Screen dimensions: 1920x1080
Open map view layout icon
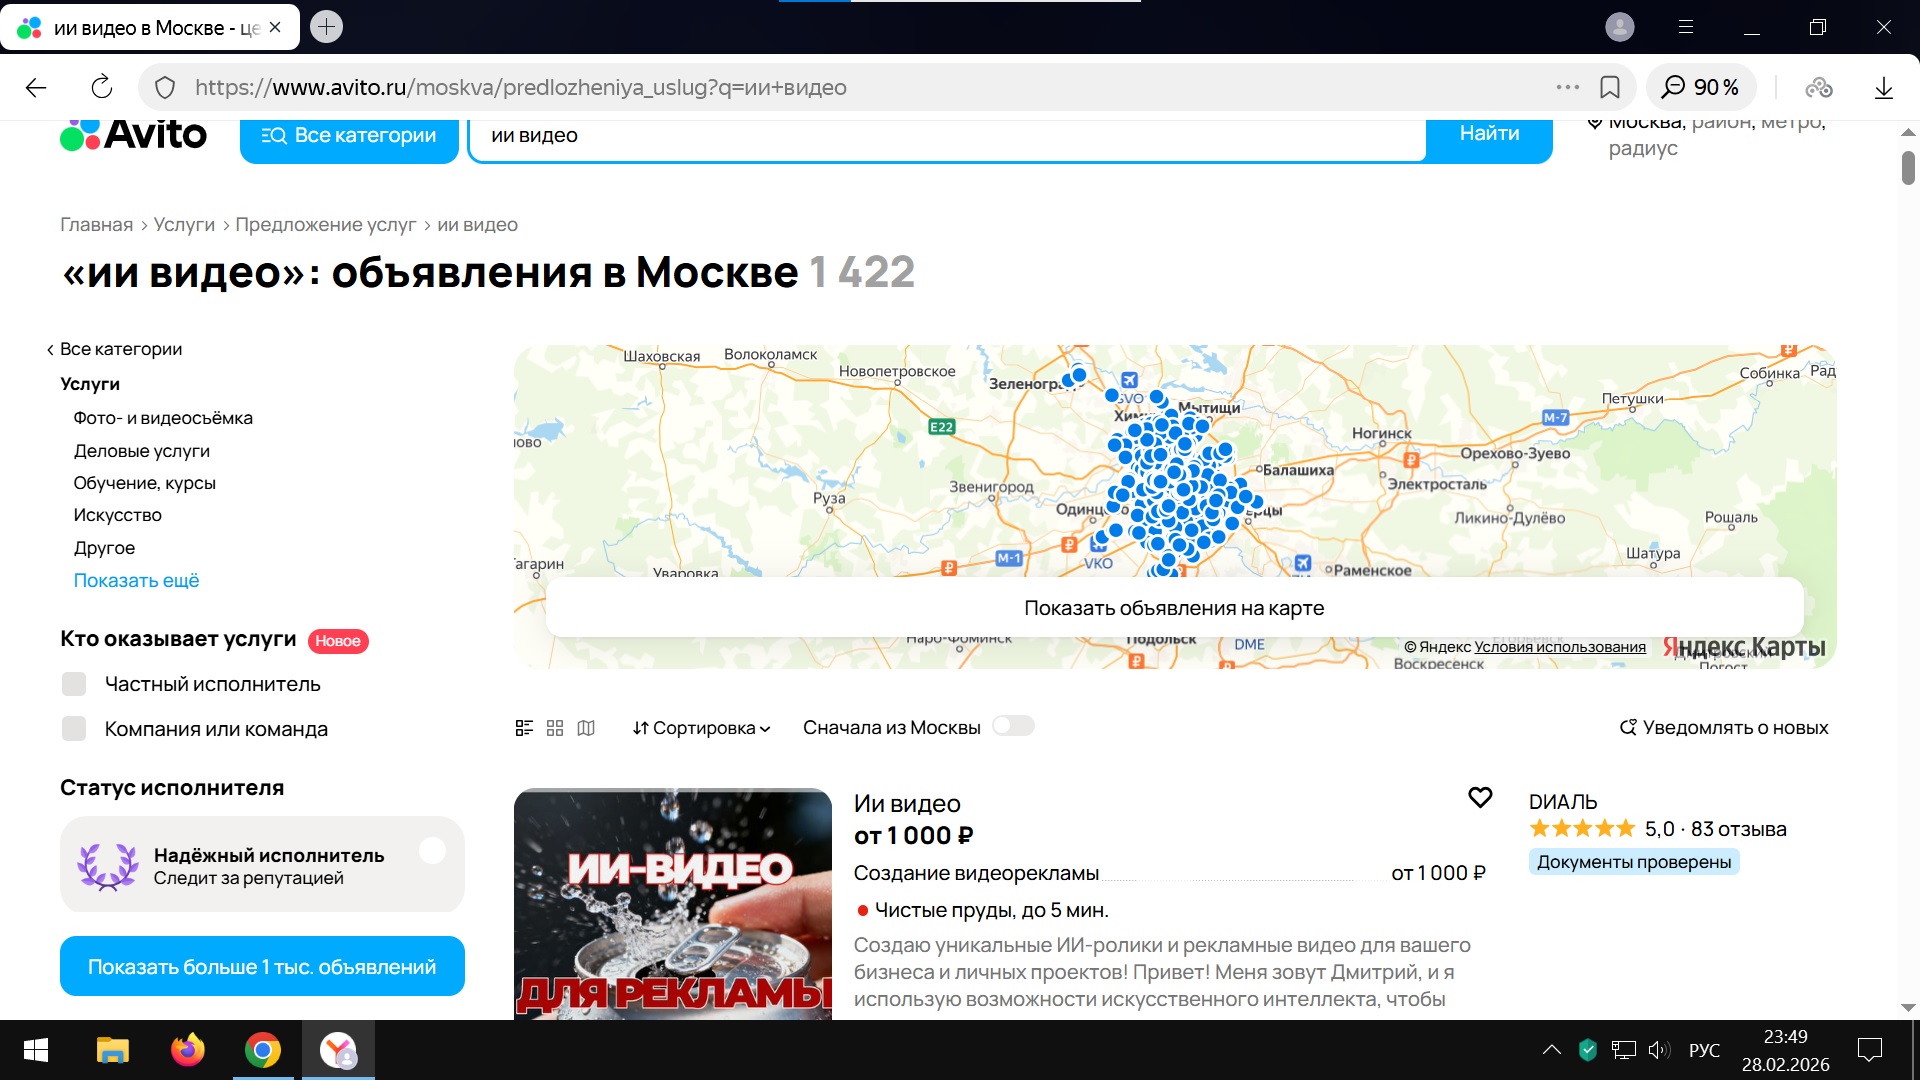pyautogui.click(x=586, y=728)
